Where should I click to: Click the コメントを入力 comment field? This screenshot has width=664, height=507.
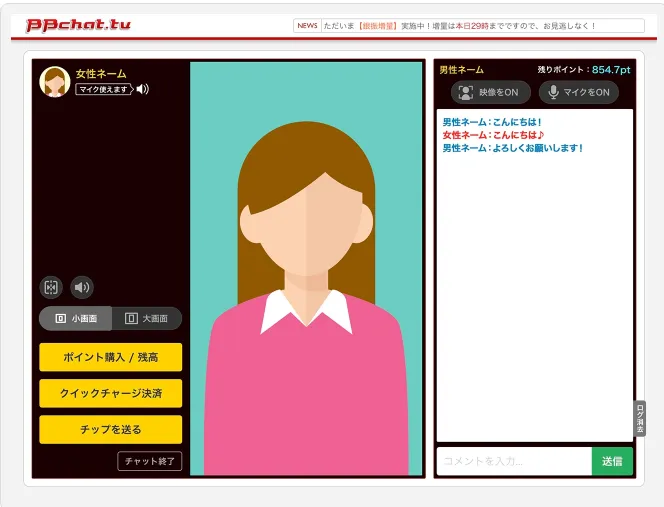514,461
